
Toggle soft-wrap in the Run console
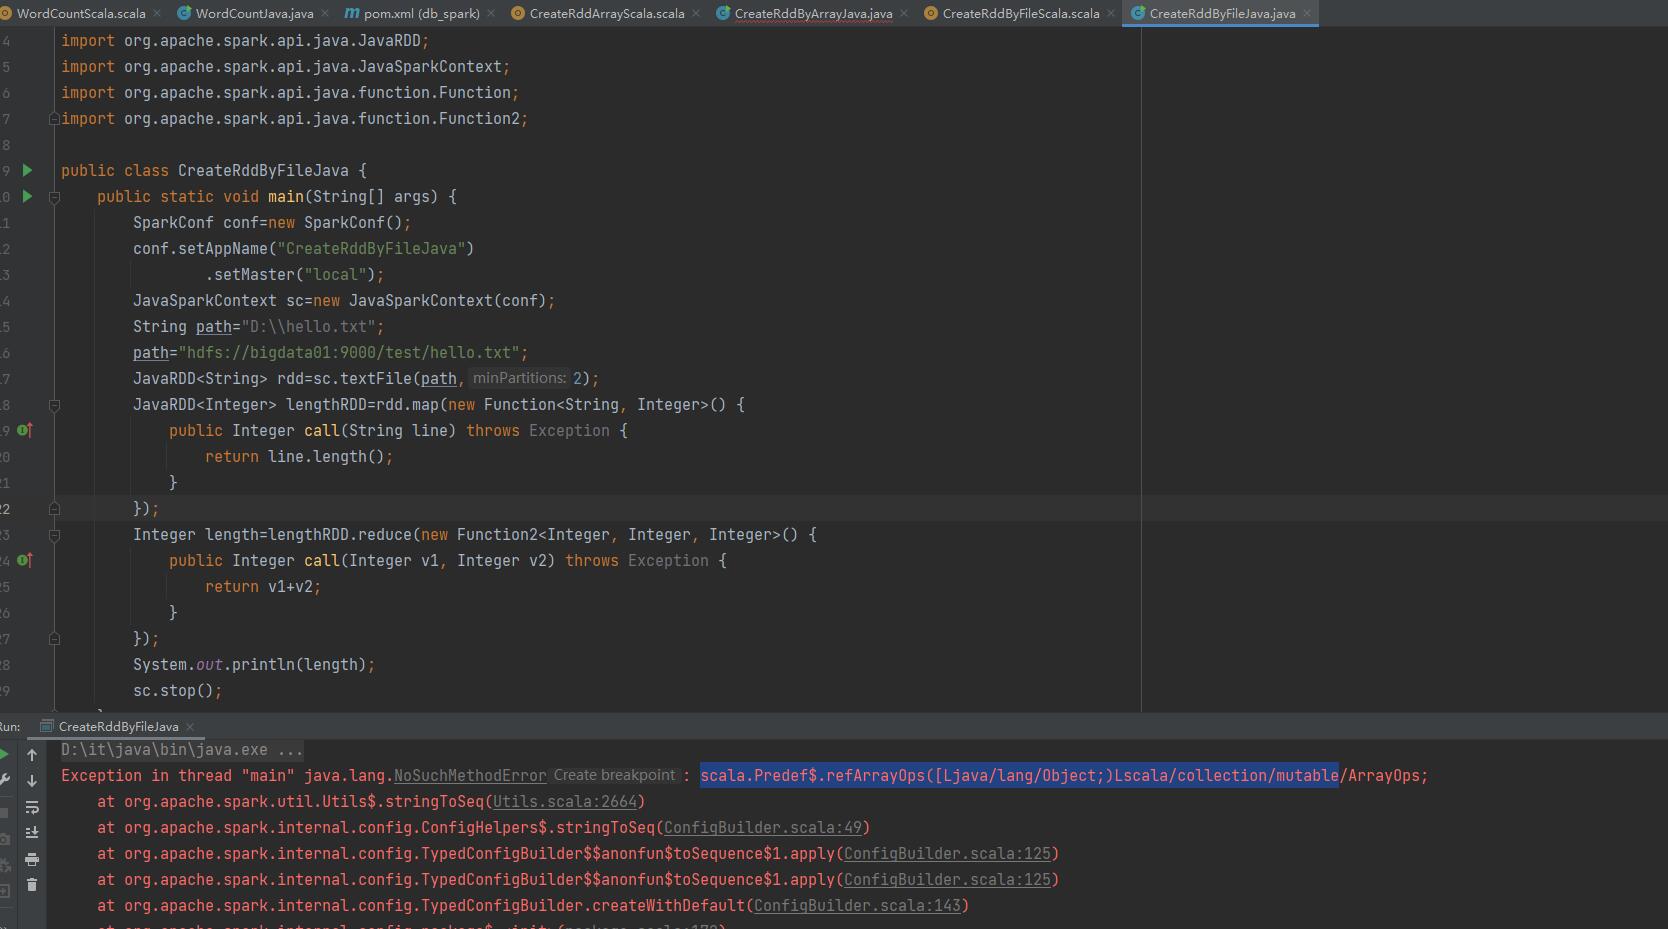(x=32, y=807)
